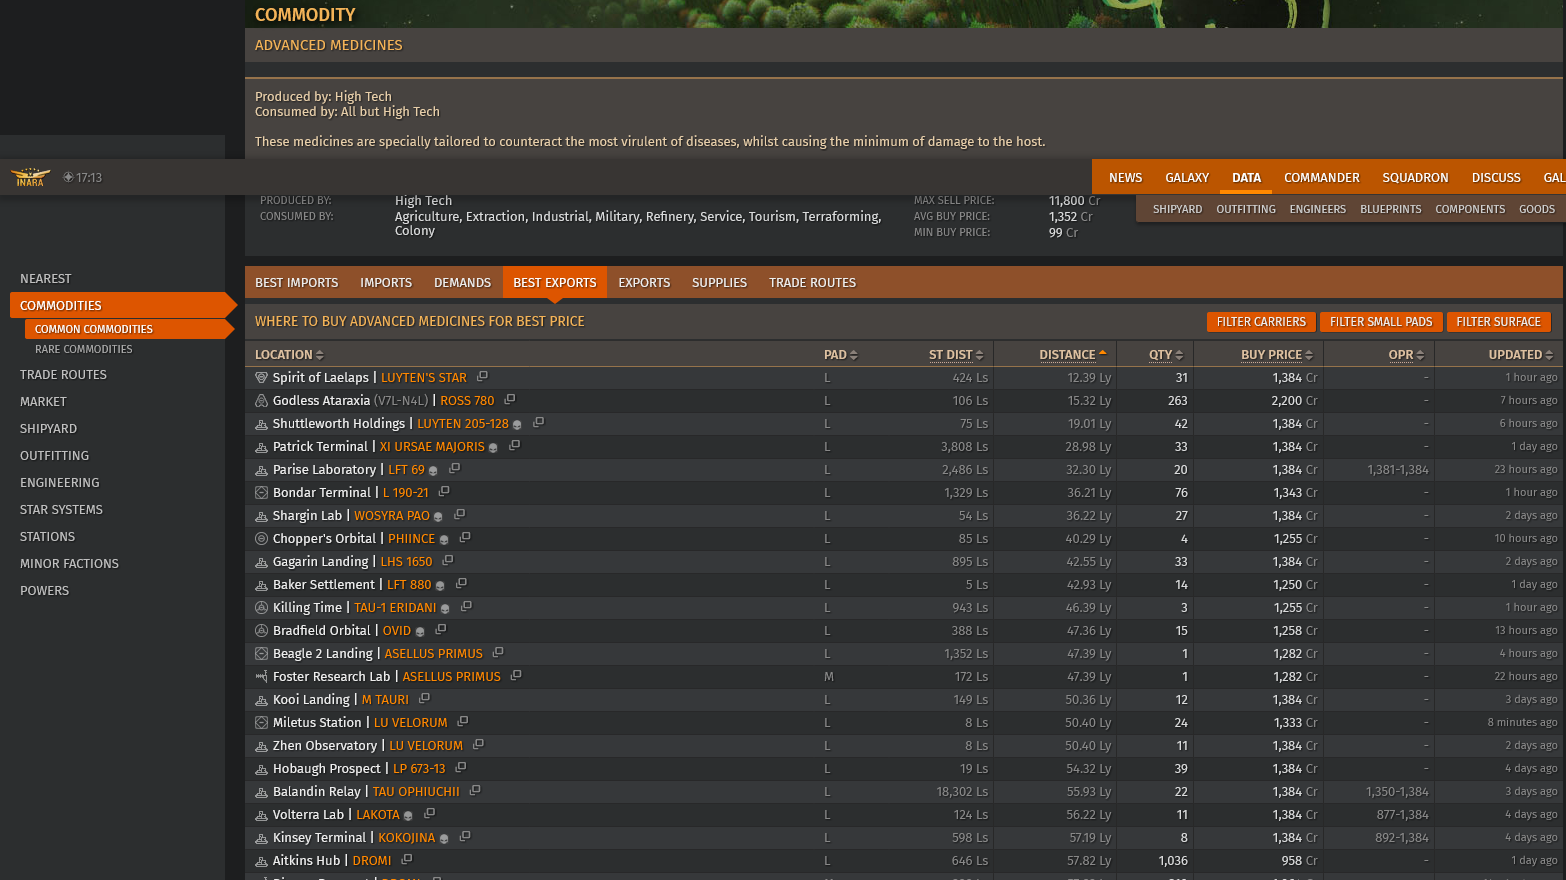Click the station icon for Miletus Station
Screen dimensions: 1566x880
pos(261,723)
